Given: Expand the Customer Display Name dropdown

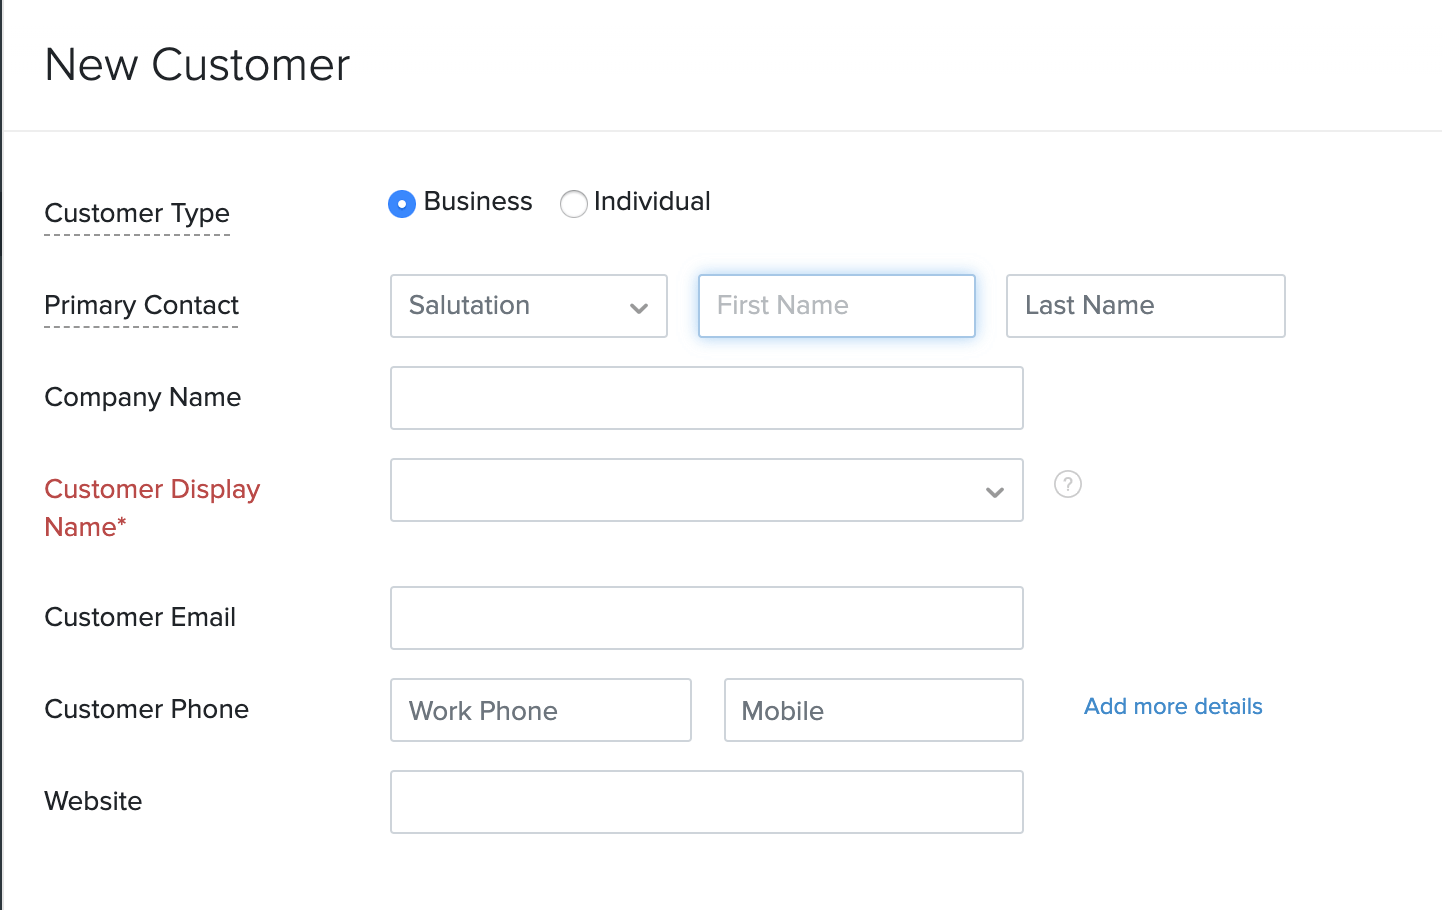Looking at the screenshot, I should (706, 490).
